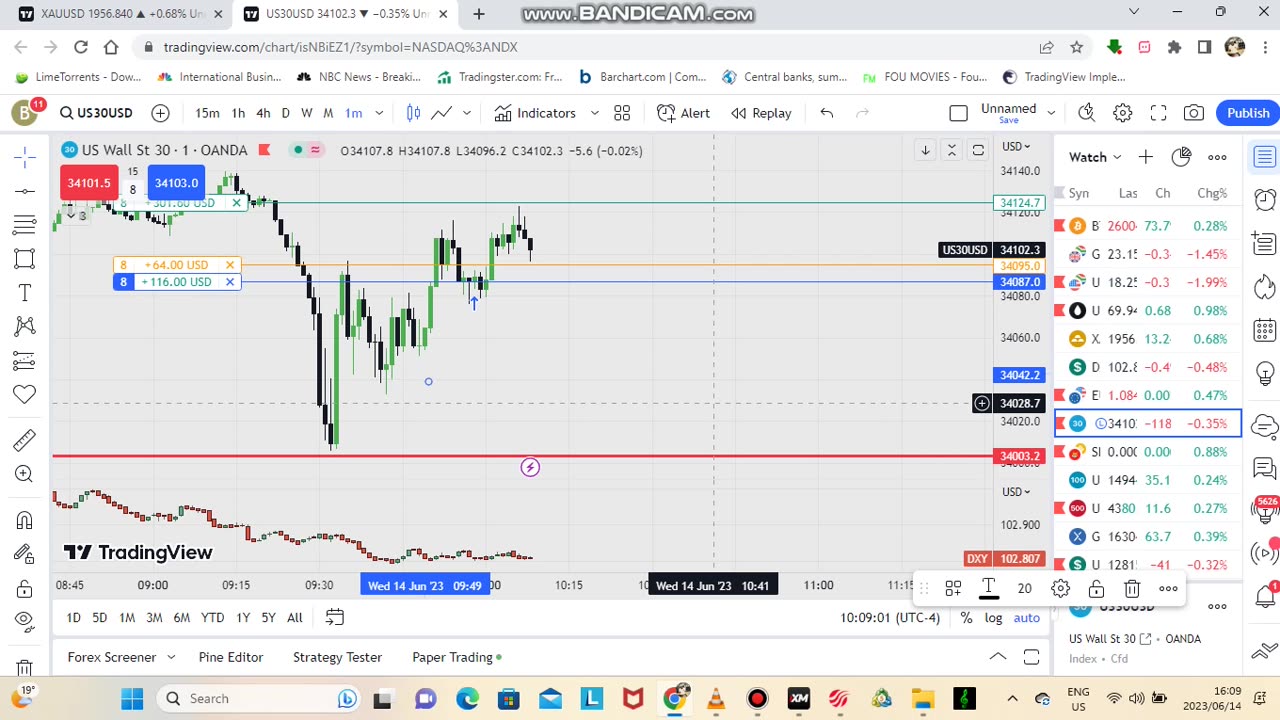Screen dimensions: 1280x720
Task: Add symbol to watchlist plus icon
Action: [1145, 157]
